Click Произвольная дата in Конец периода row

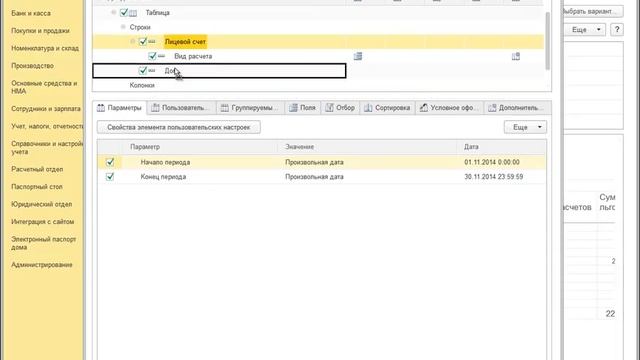(x=314, y=177)
